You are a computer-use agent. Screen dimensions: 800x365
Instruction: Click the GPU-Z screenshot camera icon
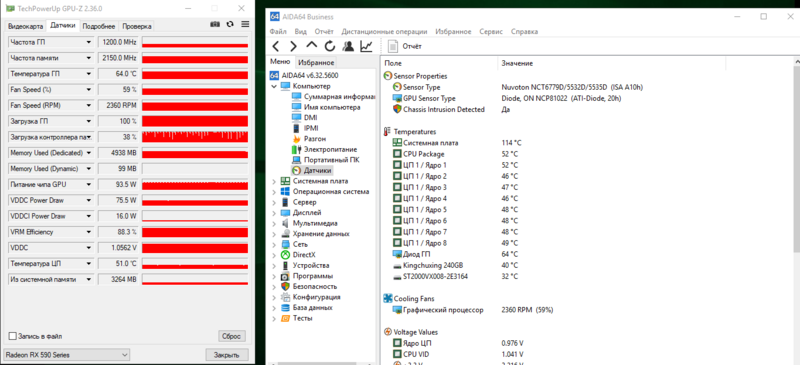215,24
